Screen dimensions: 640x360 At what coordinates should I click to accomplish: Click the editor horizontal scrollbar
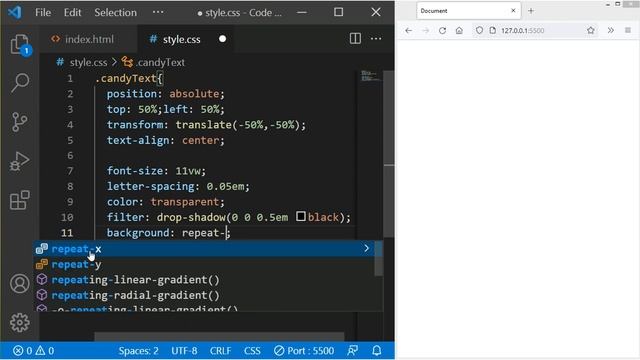pos(220,336)
